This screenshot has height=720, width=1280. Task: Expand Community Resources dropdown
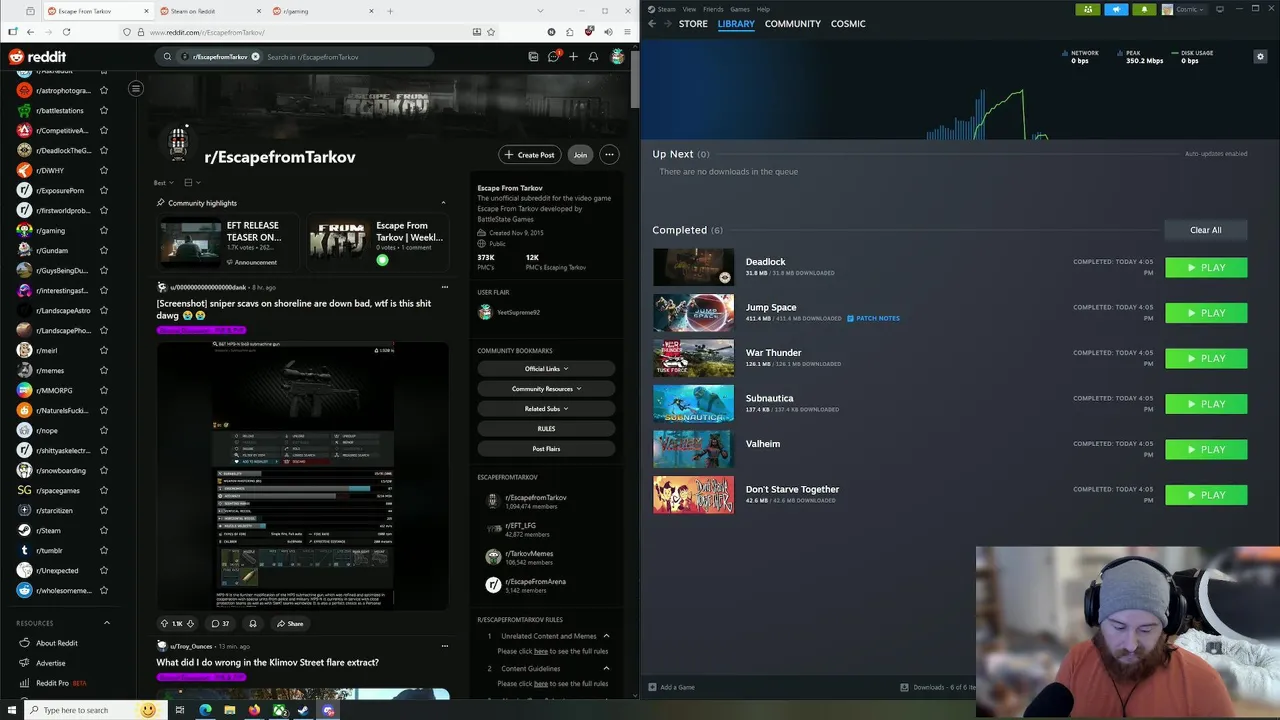coord(546,388)
